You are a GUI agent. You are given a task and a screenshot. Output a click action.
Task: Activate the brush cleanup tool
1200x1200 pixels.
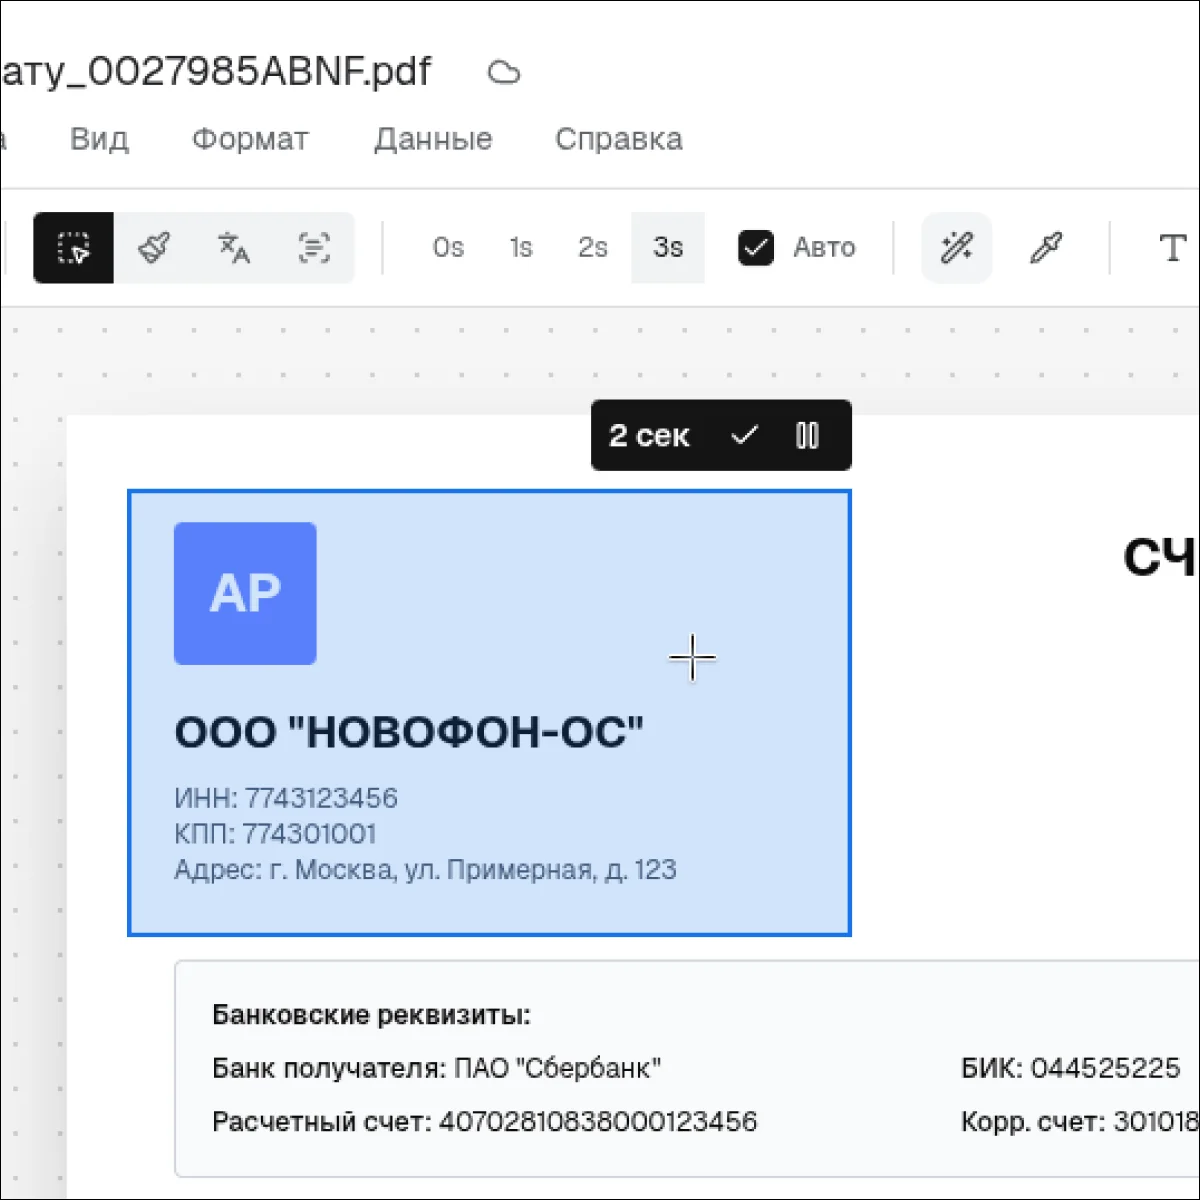(x=154, y=248)
